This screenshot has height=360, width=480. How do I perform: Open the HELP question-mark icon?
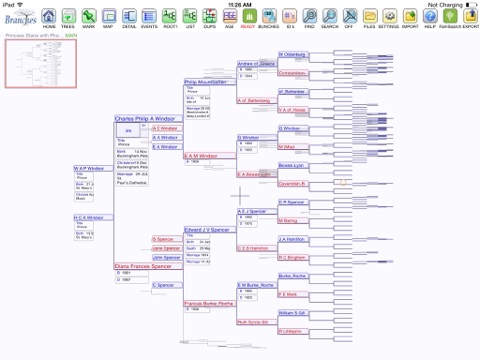(x=430, y=16)
